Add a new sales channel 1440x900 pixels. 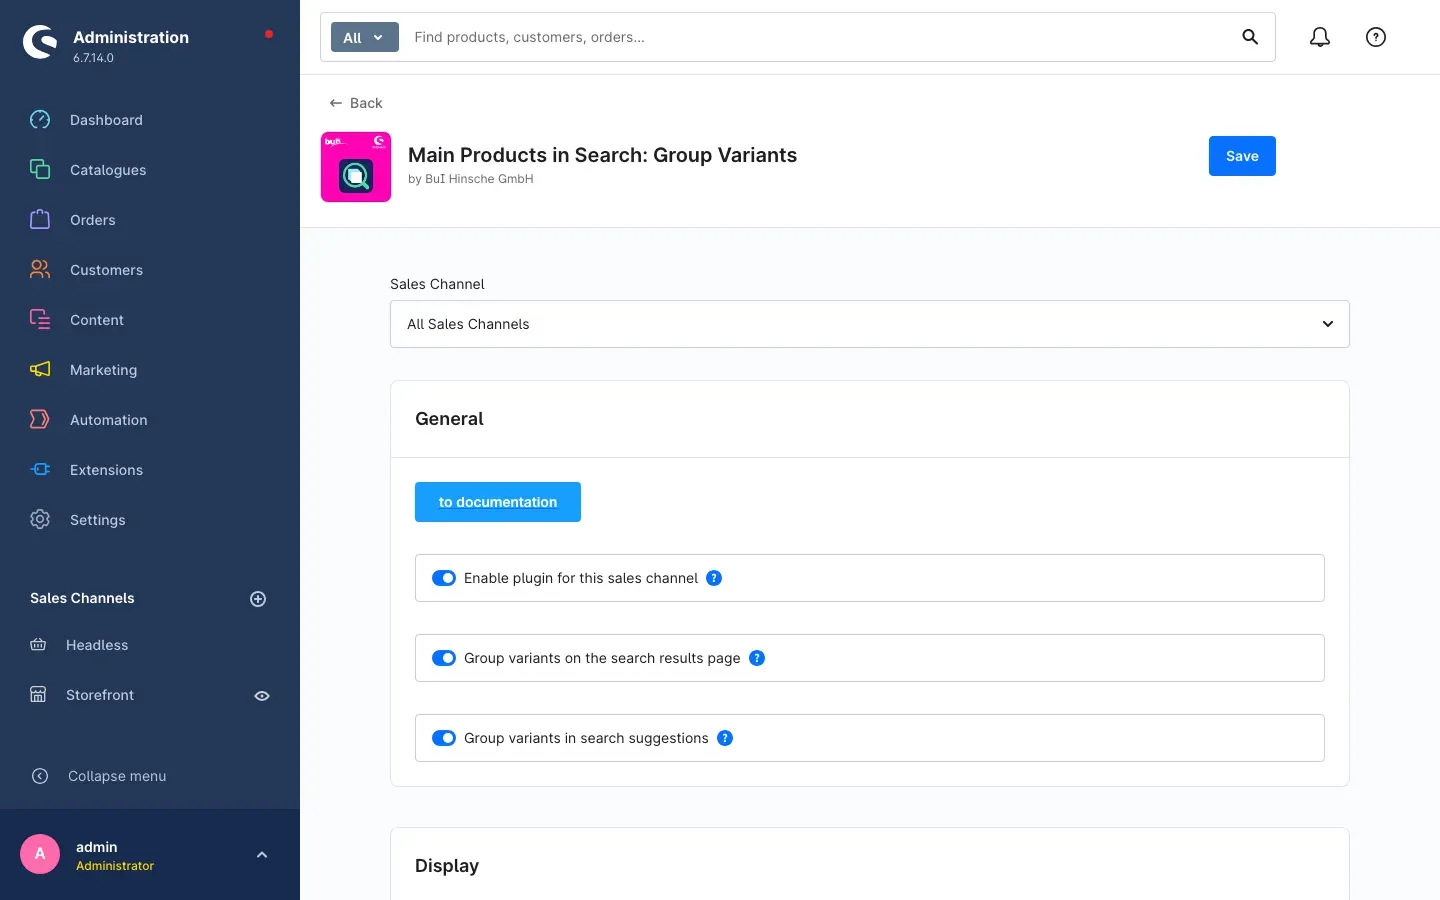tap(258, 599)
